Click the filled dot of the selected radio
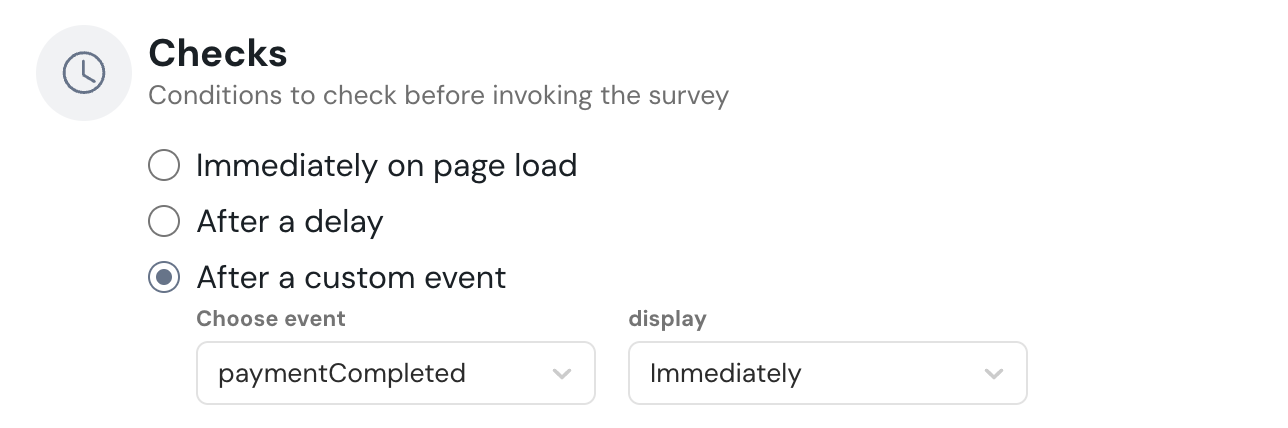Image resolution: width=1288 pixels, height=428 pixels. point(164,277)
